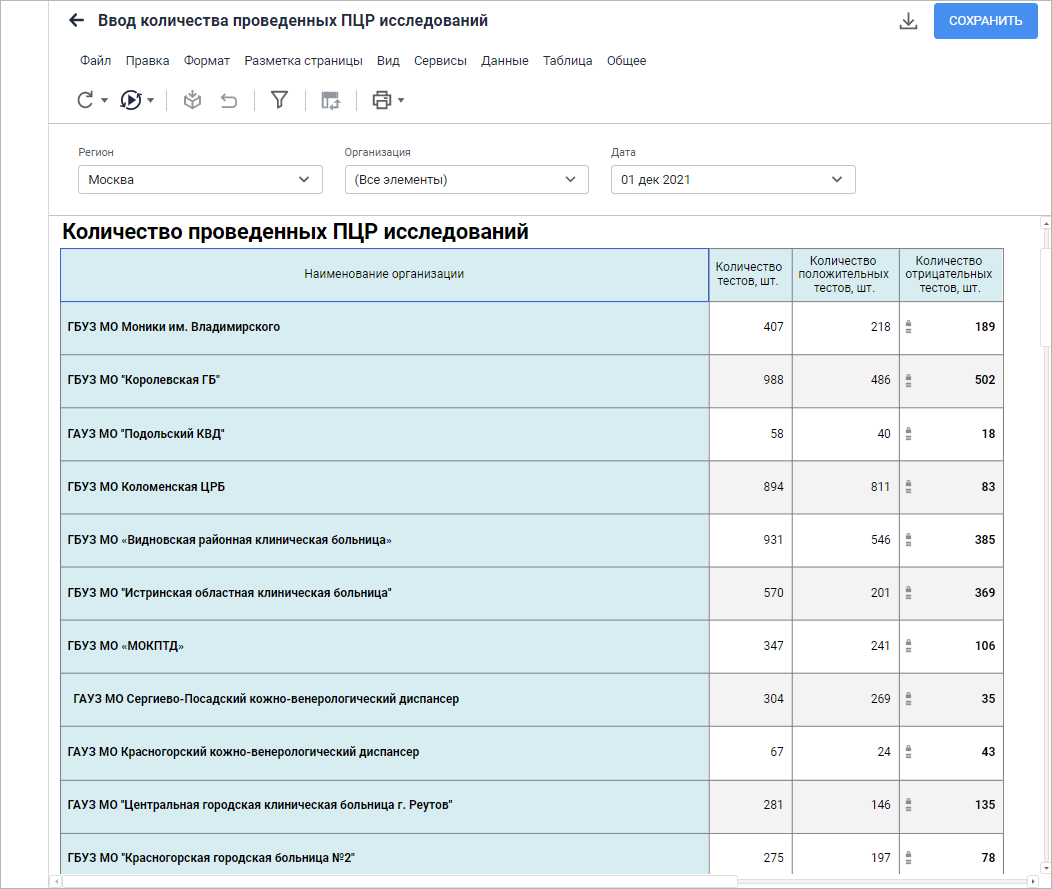Open the Файл menu

coord(95,61)
